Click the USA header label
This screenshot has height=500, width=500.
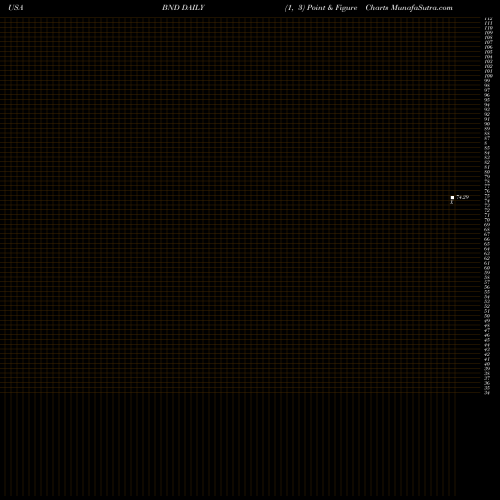pyautogui.click(x=16, y=8)
